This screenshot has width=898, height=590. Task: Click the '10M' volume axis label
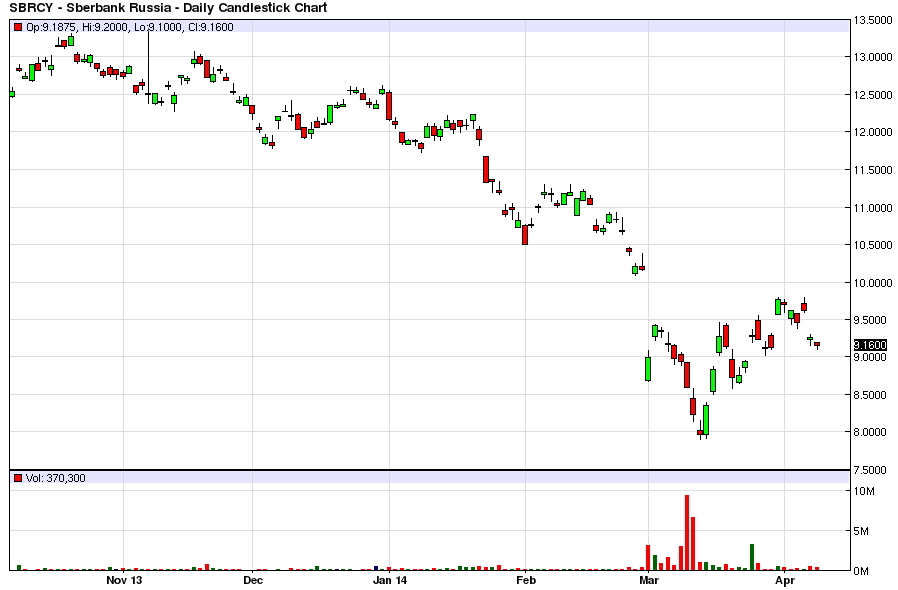tap(864, 491)
